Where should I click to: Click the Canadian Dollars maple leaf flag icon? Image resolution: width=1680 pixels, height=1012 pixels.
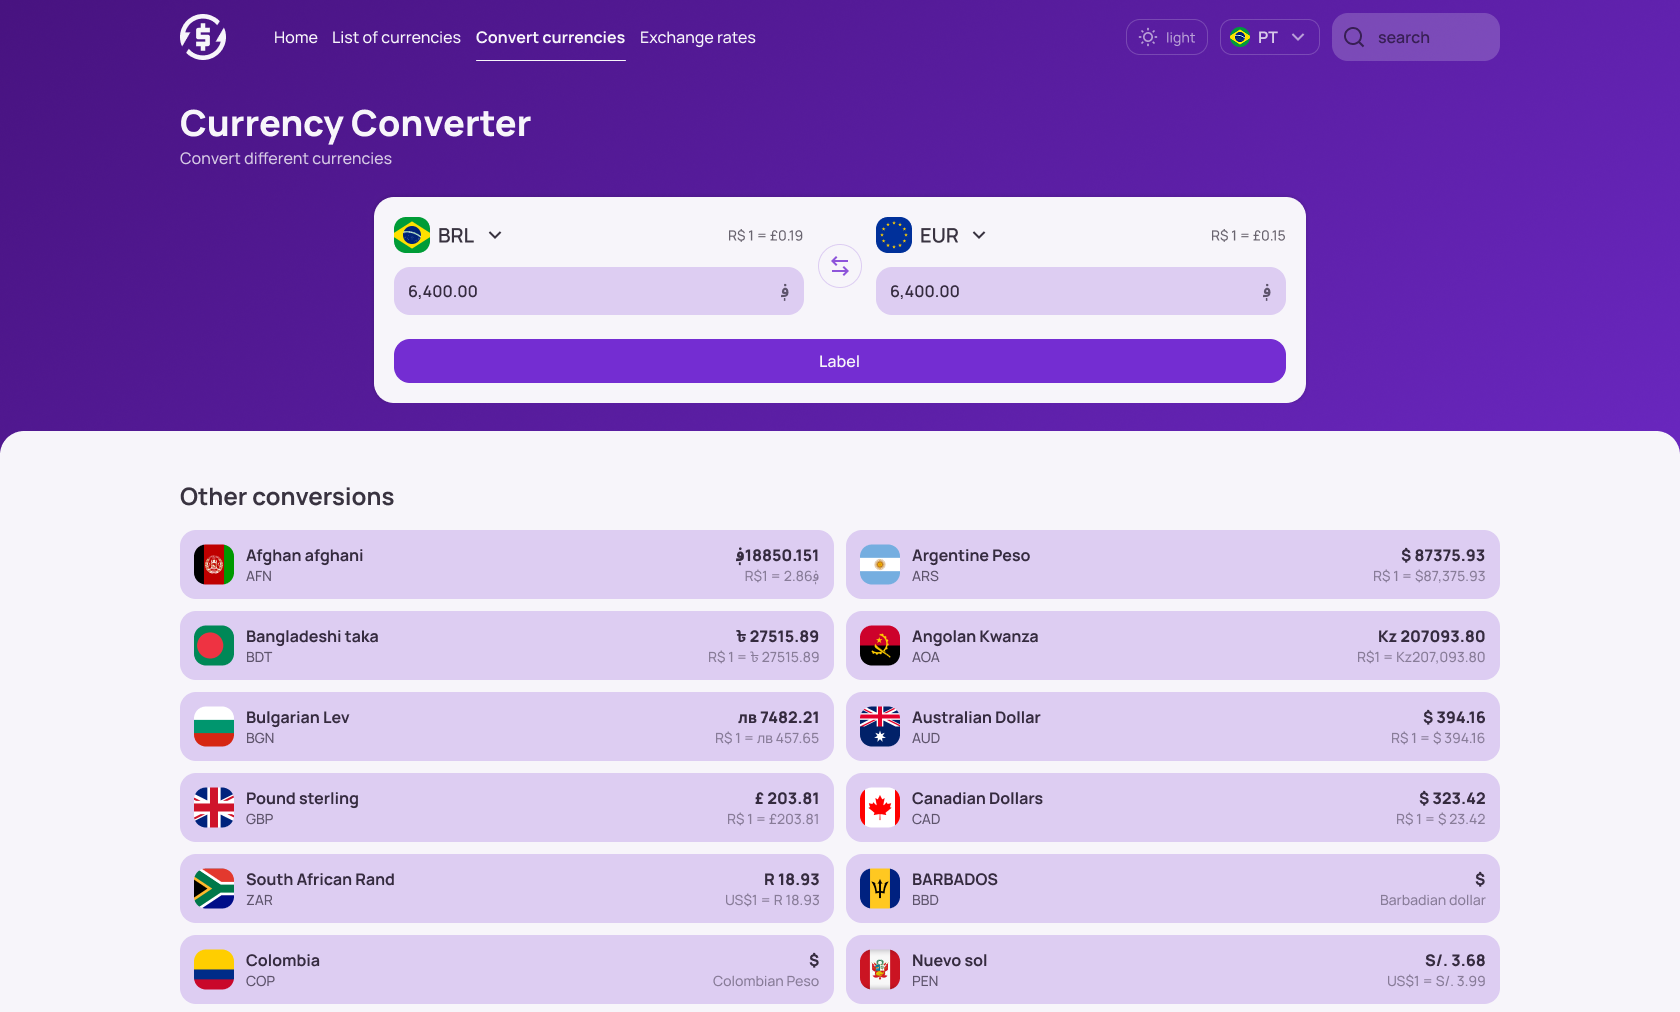point(879,807)
